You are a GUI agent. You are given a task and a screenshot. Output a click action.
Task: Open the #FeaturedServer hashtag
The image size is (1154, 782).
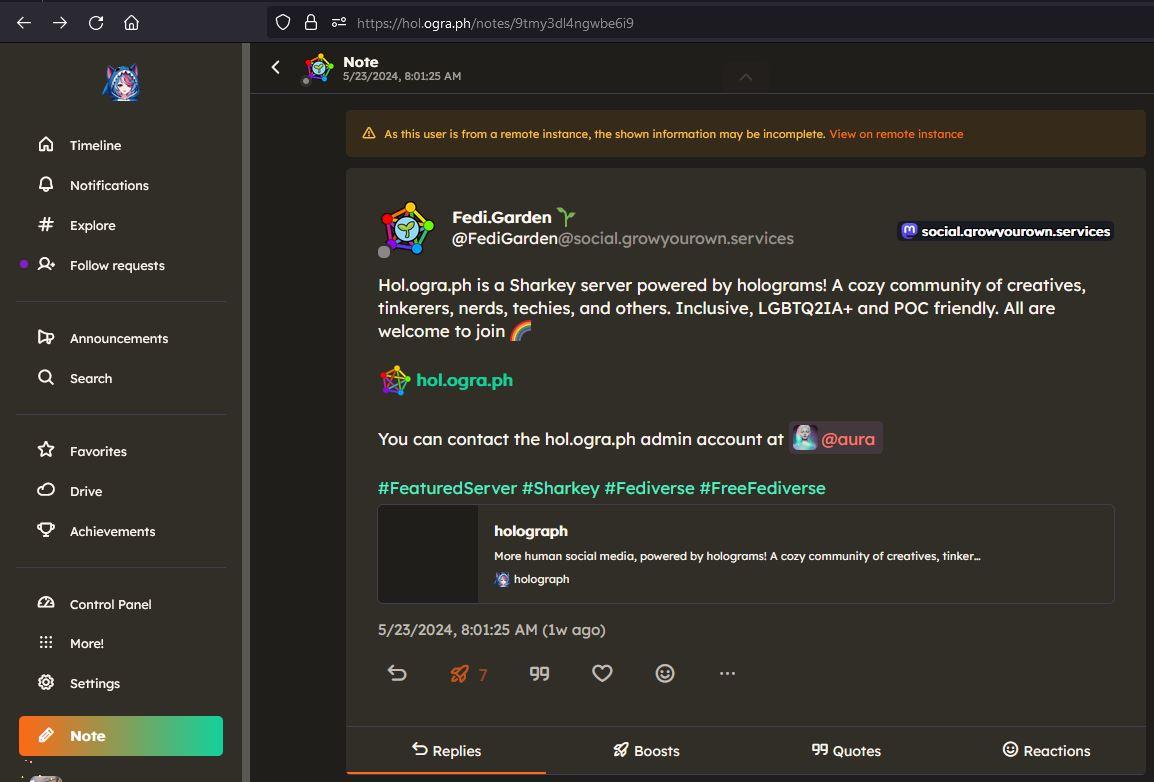[x=447, y=488]
